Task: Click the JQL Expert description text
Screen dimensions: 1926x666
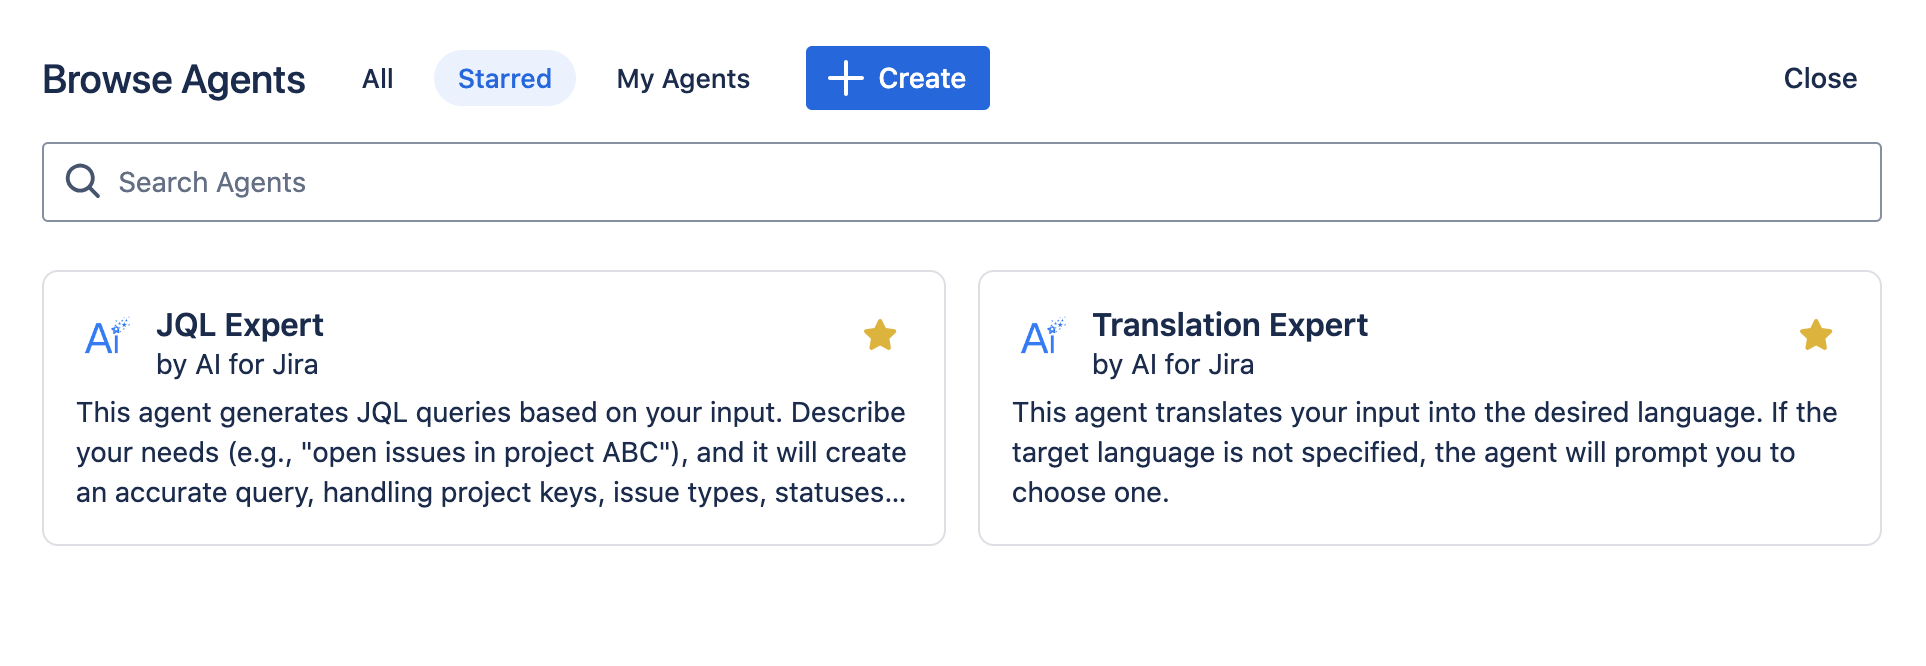Action: [491, 452]
